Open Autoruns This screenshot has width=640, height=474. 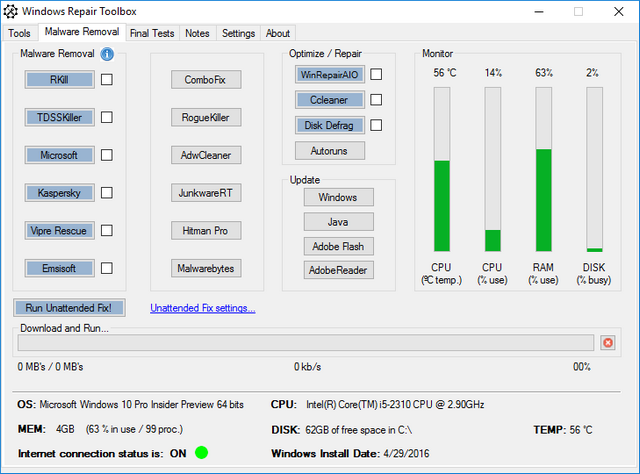tap(330, 151)
